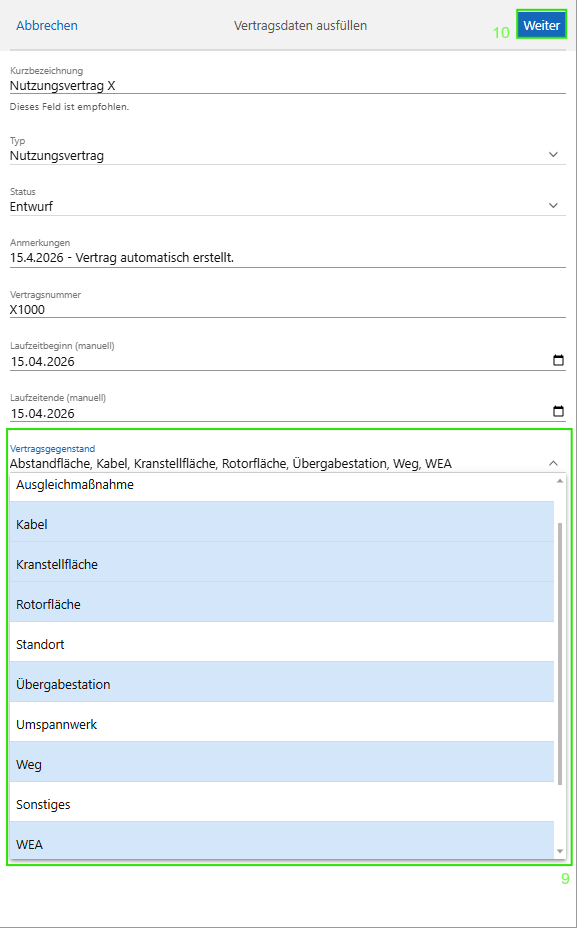Open calendar picker for Laufzeitende
Screen dimensions: 577x928
pyautogui.click(x=558, y=411)
